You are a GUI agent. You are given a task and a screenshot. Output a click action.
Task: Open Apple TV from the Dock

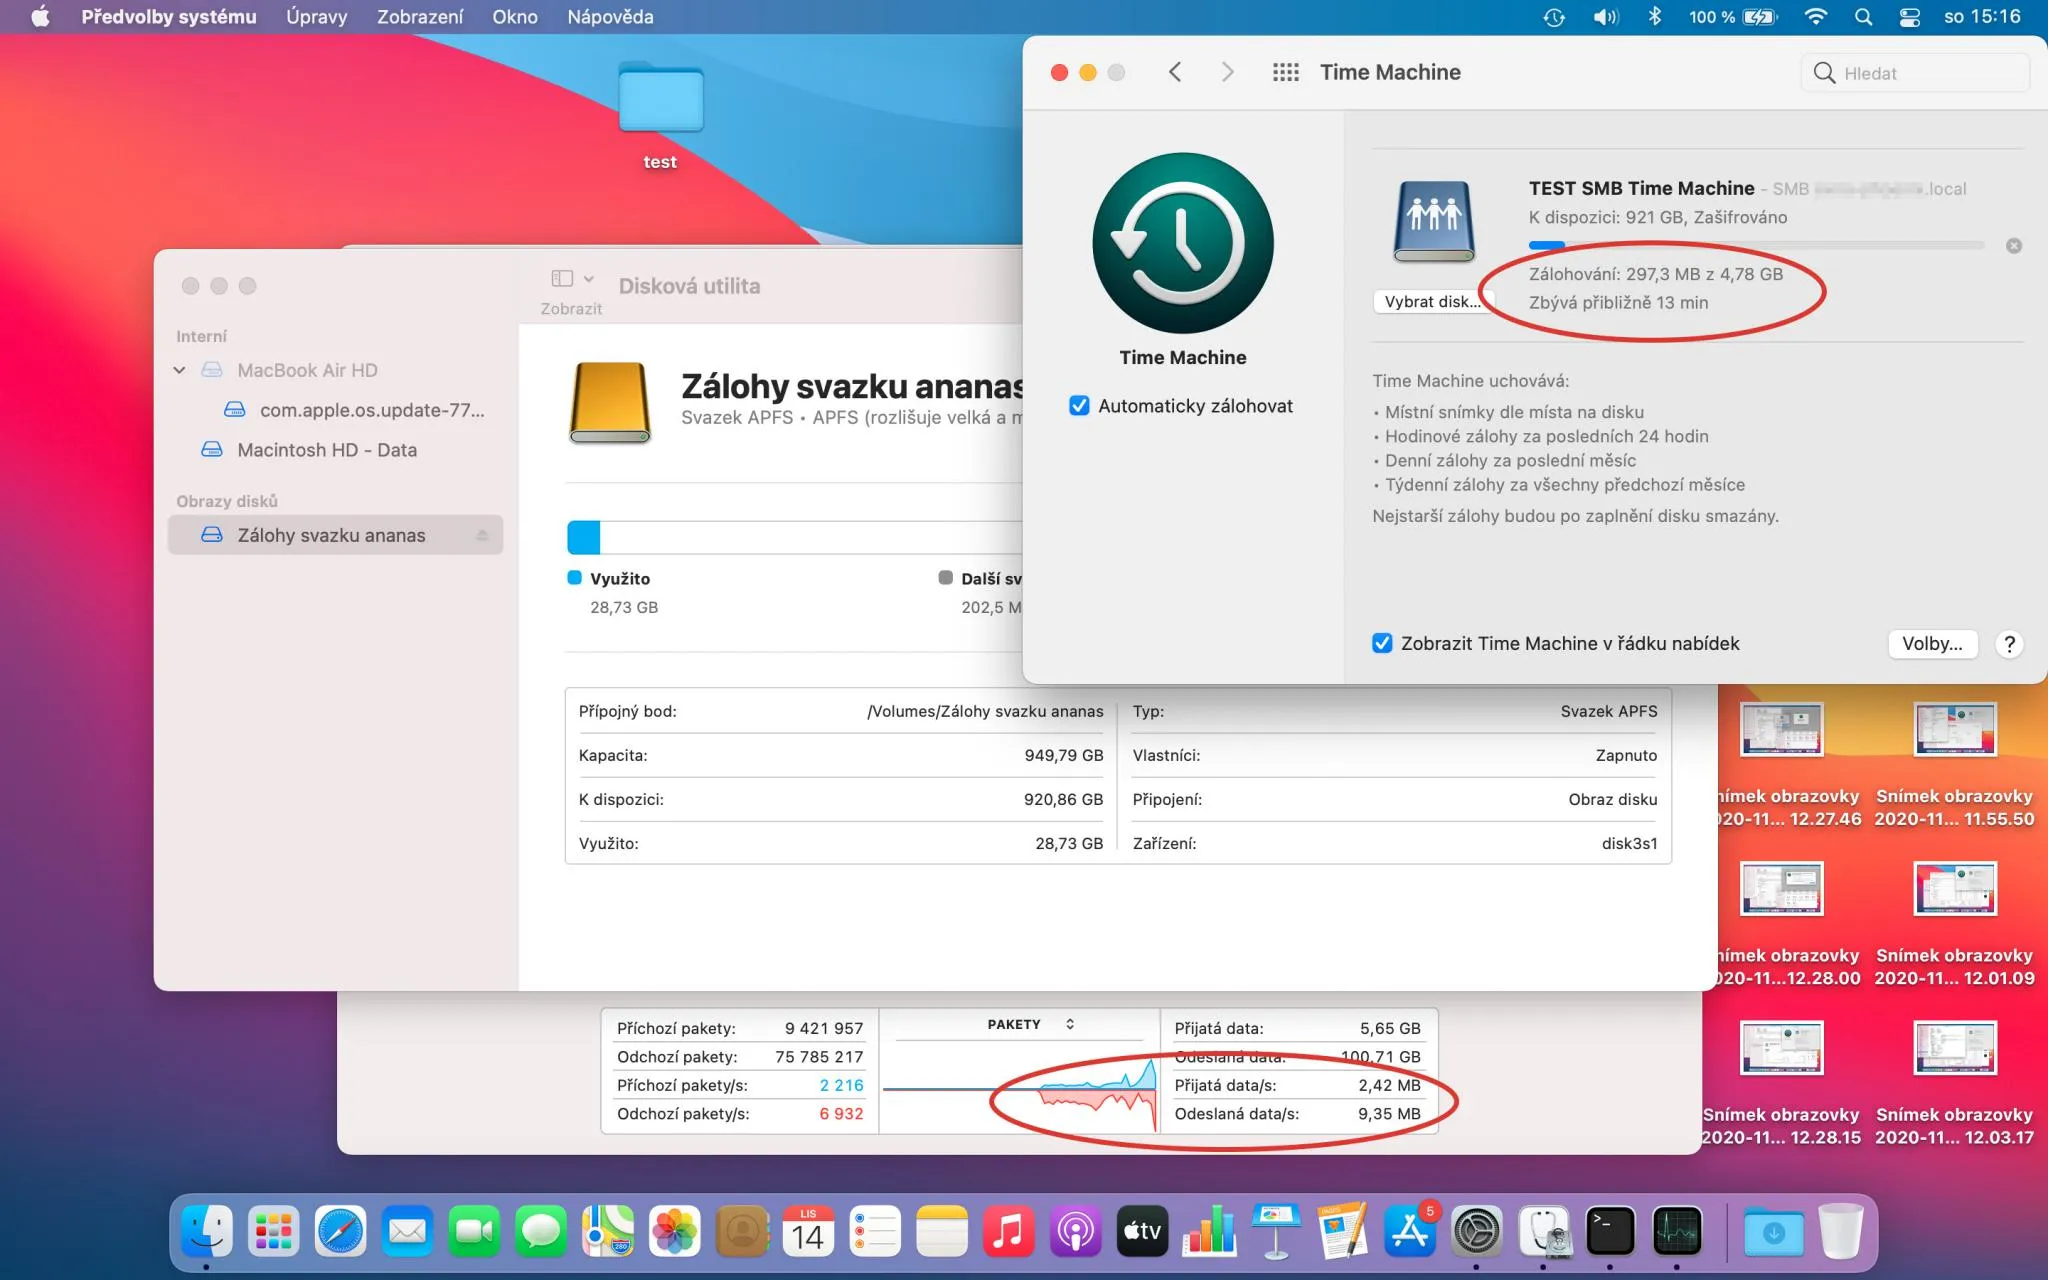1142,1231
